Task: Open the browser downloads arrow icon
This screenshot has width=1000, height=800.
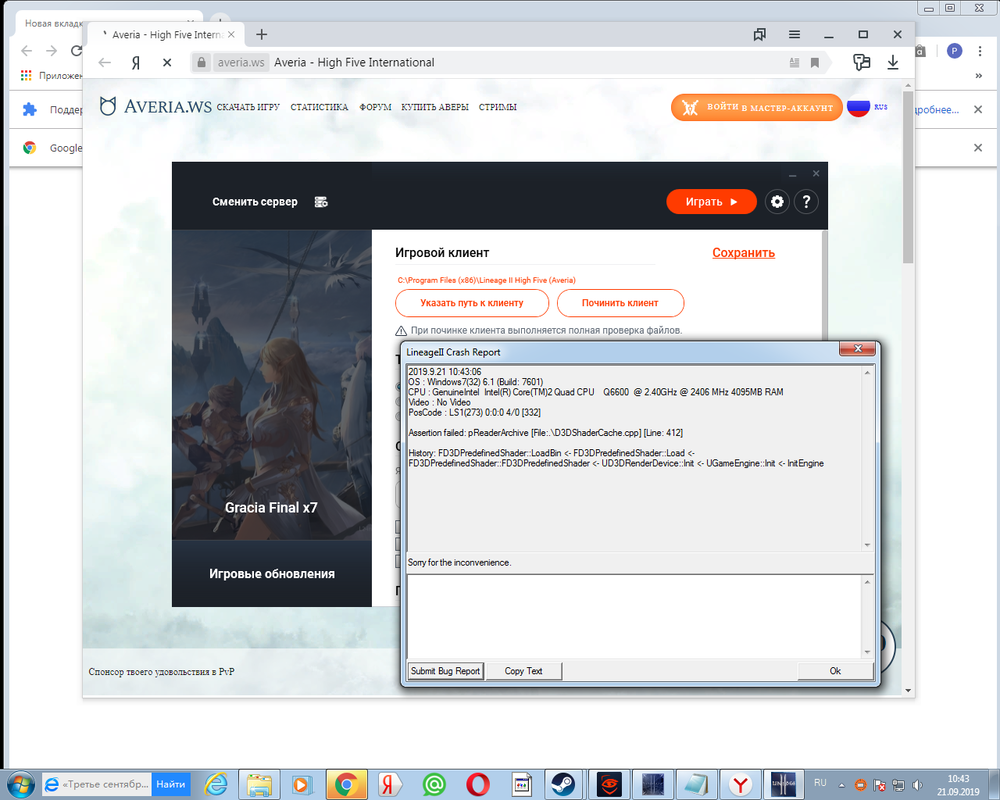Action: 892,62
